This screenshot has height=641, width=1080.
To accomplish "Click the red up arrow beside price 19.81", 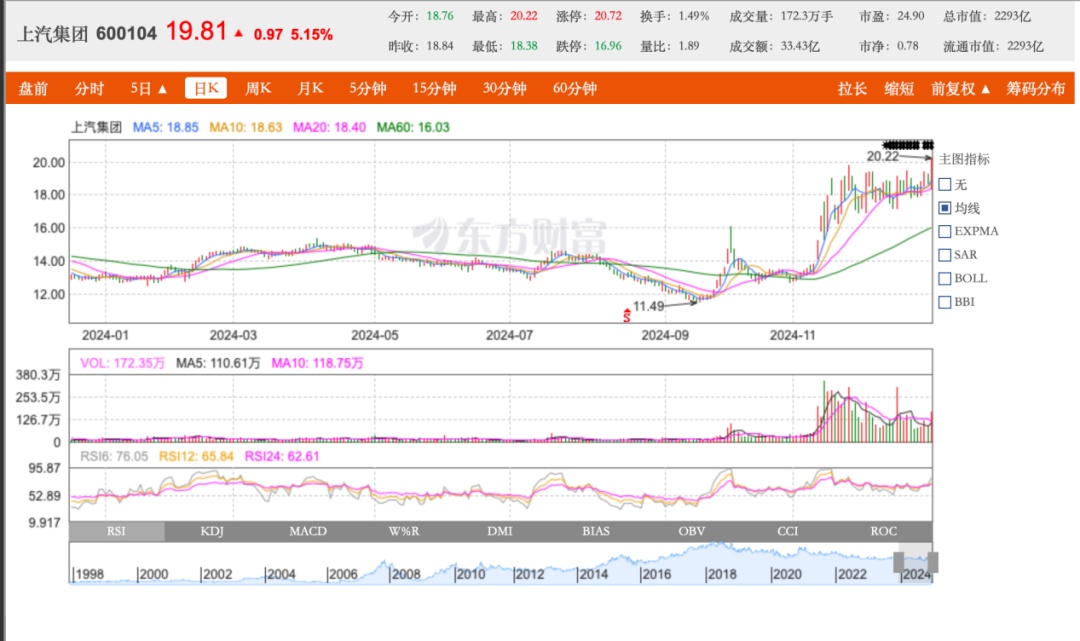I will (238, 33).
